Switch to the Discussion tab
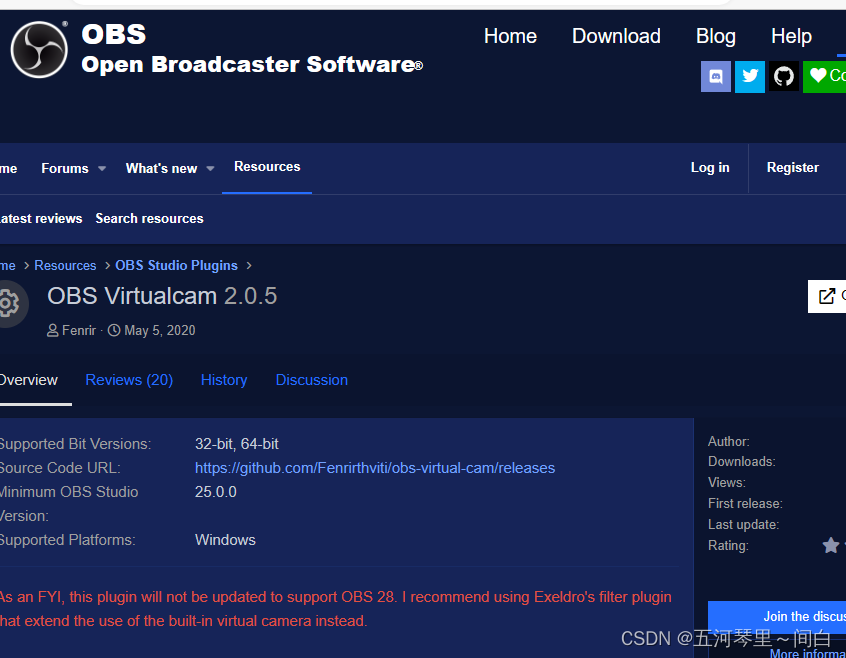 [312, 380]
